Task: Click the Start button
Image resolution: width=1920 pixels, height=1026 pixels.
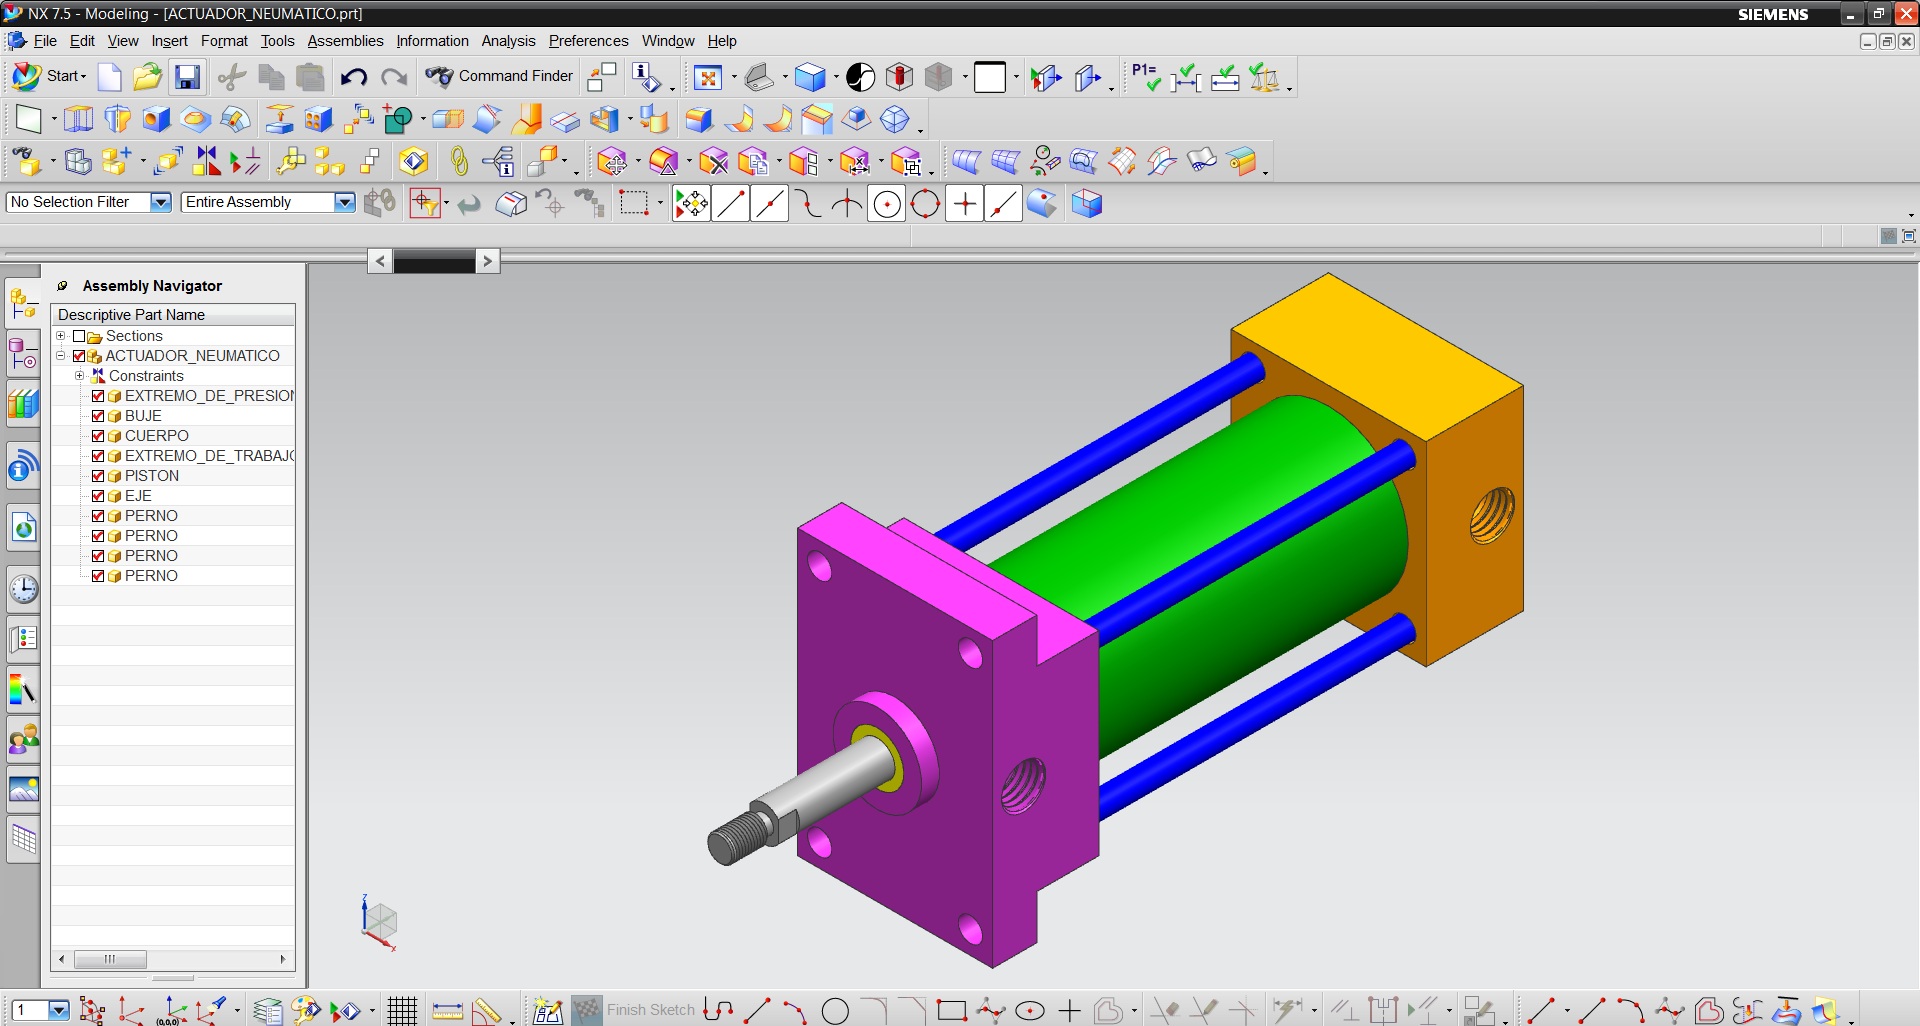Action: click(48, 76)
